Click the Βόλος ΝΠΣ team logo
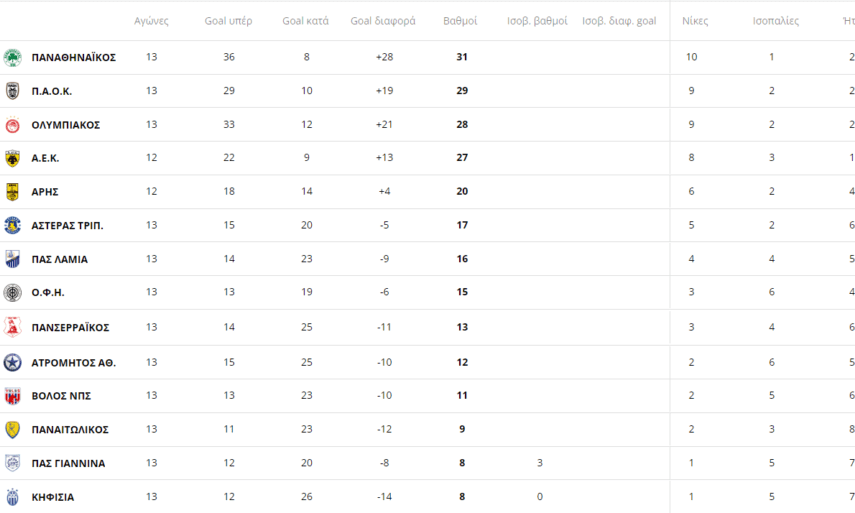 [x=13, y=396]
